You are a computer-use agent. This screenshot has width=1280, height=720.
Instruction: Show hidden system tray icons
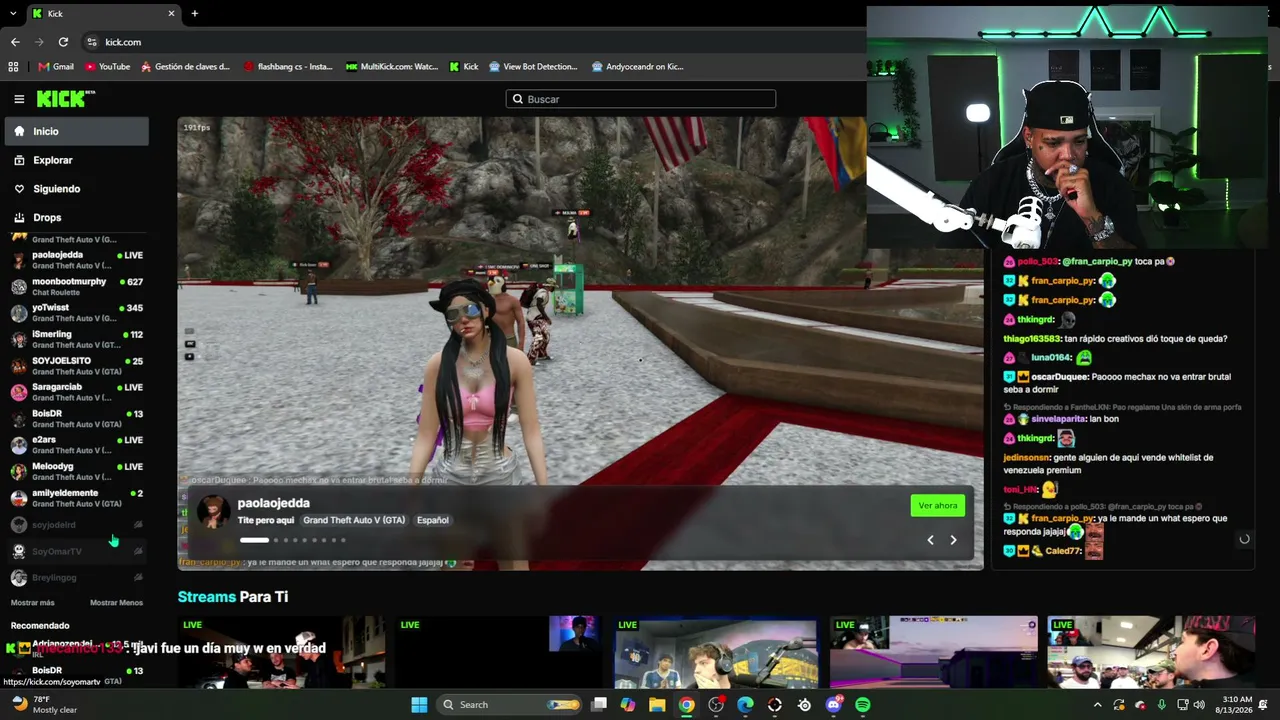(1097, 705)
